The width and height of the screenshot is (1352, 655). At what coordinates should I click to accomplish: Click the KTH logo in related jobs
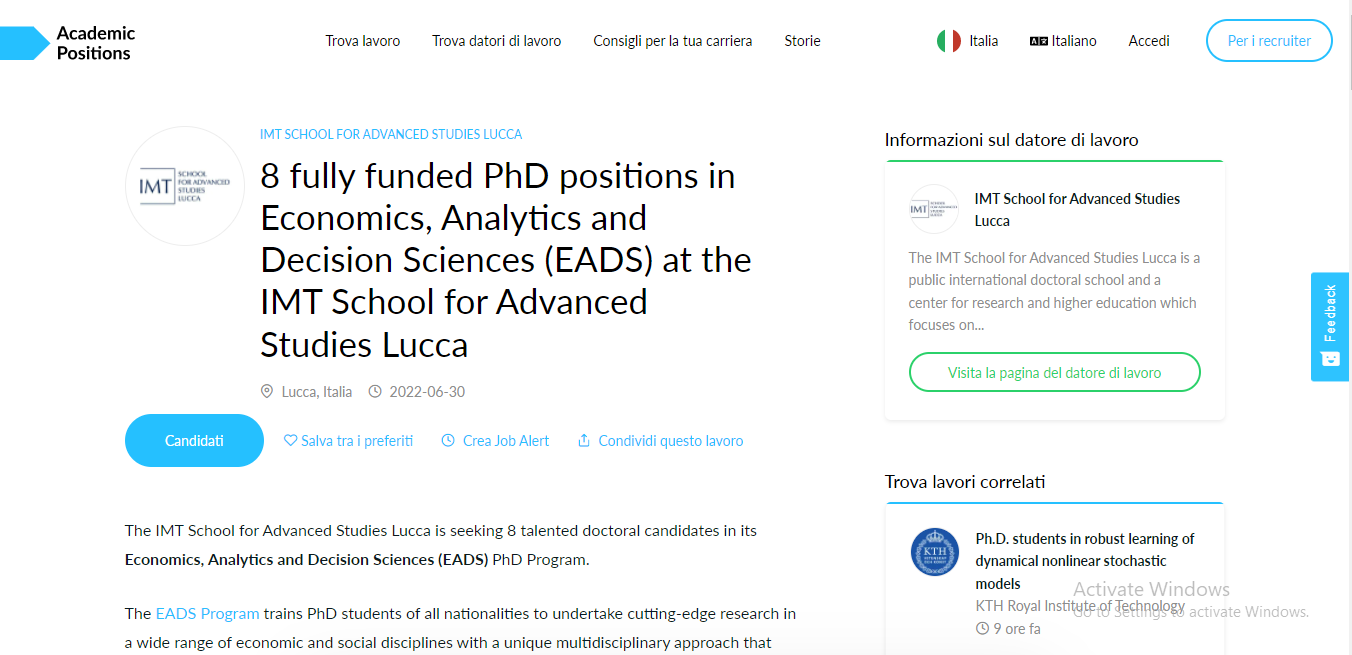coord(935,552)
